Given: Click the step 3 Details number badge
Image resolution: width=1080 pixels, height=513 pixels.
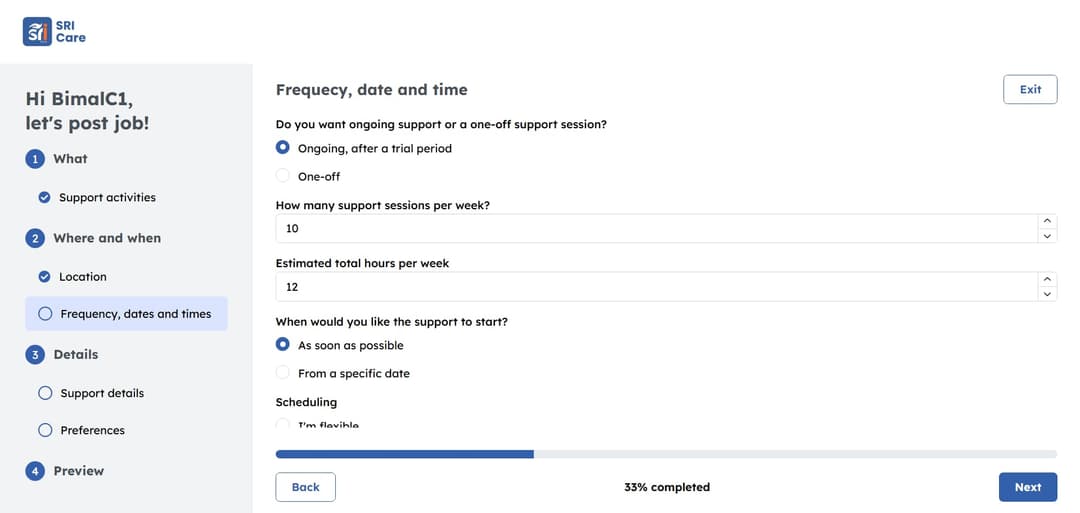Looking at the screenshot, I should click(35, 355).
